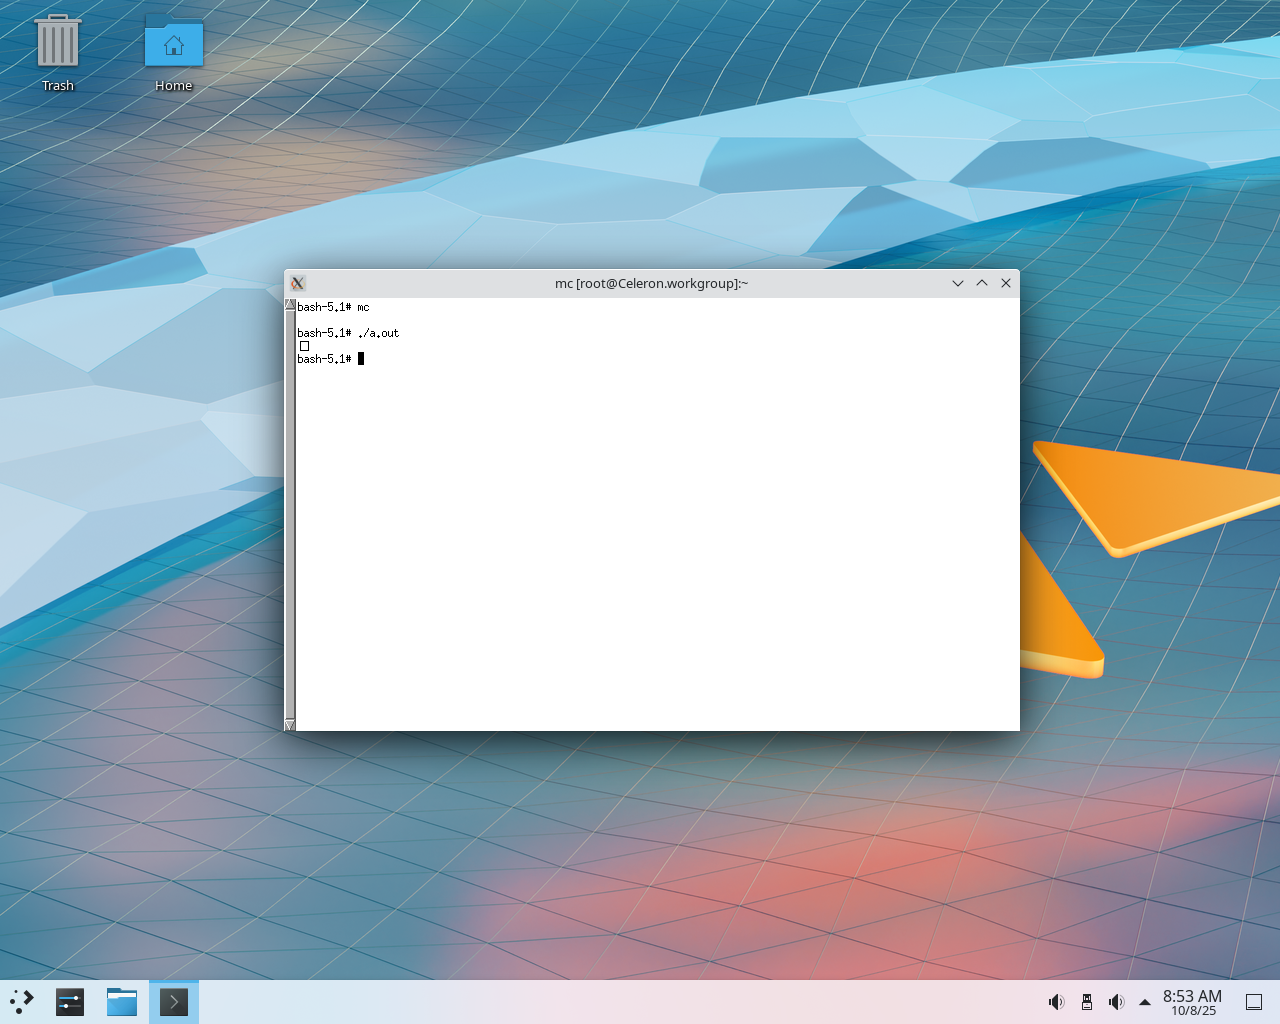Open Dolphin file manager from taskbar
Image resolution: width=1280 pixels, height=1024 pixels.
tap(122, 1001)
